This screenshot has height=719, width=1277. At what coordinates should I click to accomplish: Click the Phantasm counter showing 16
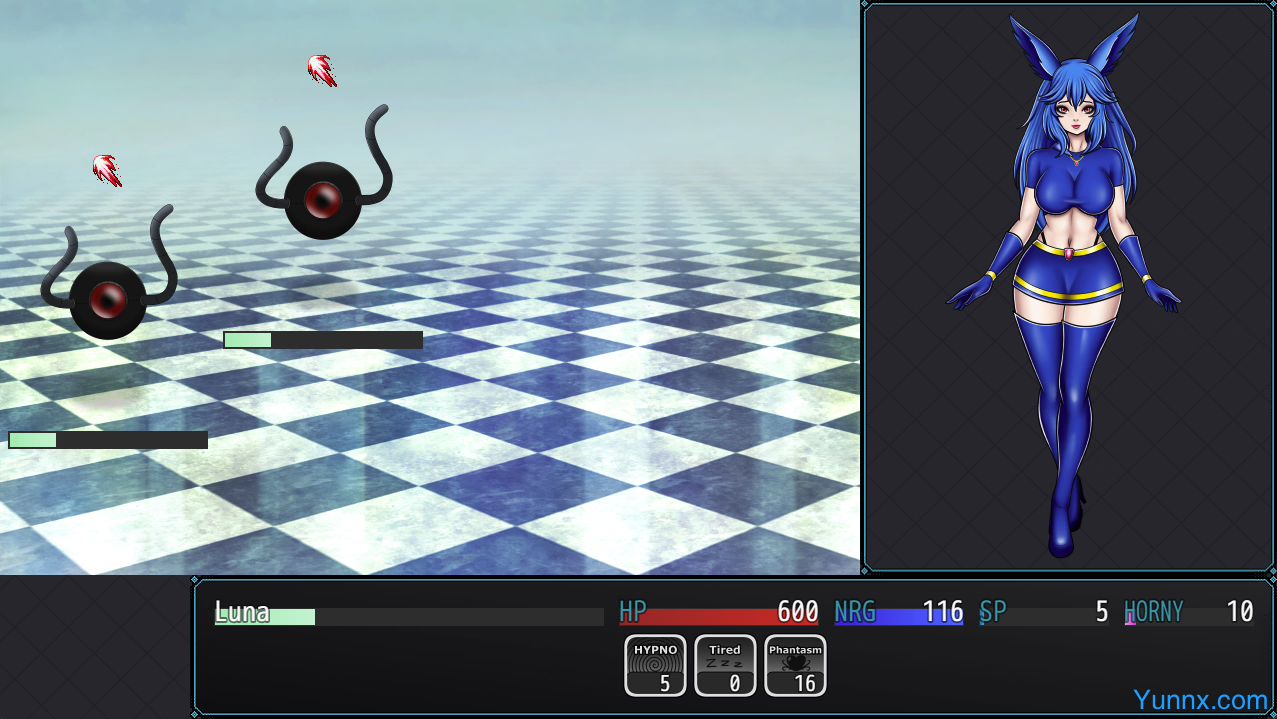click(805, 683)
